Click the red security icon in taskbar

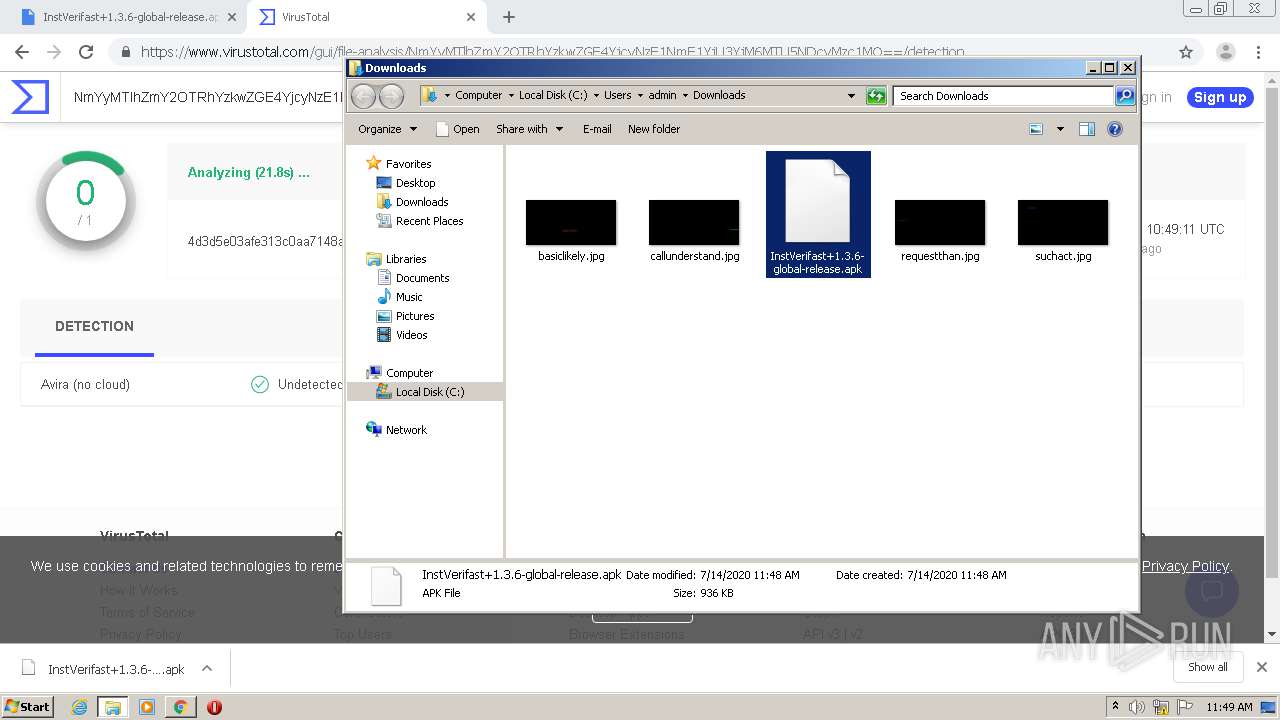tap(214, 707)
